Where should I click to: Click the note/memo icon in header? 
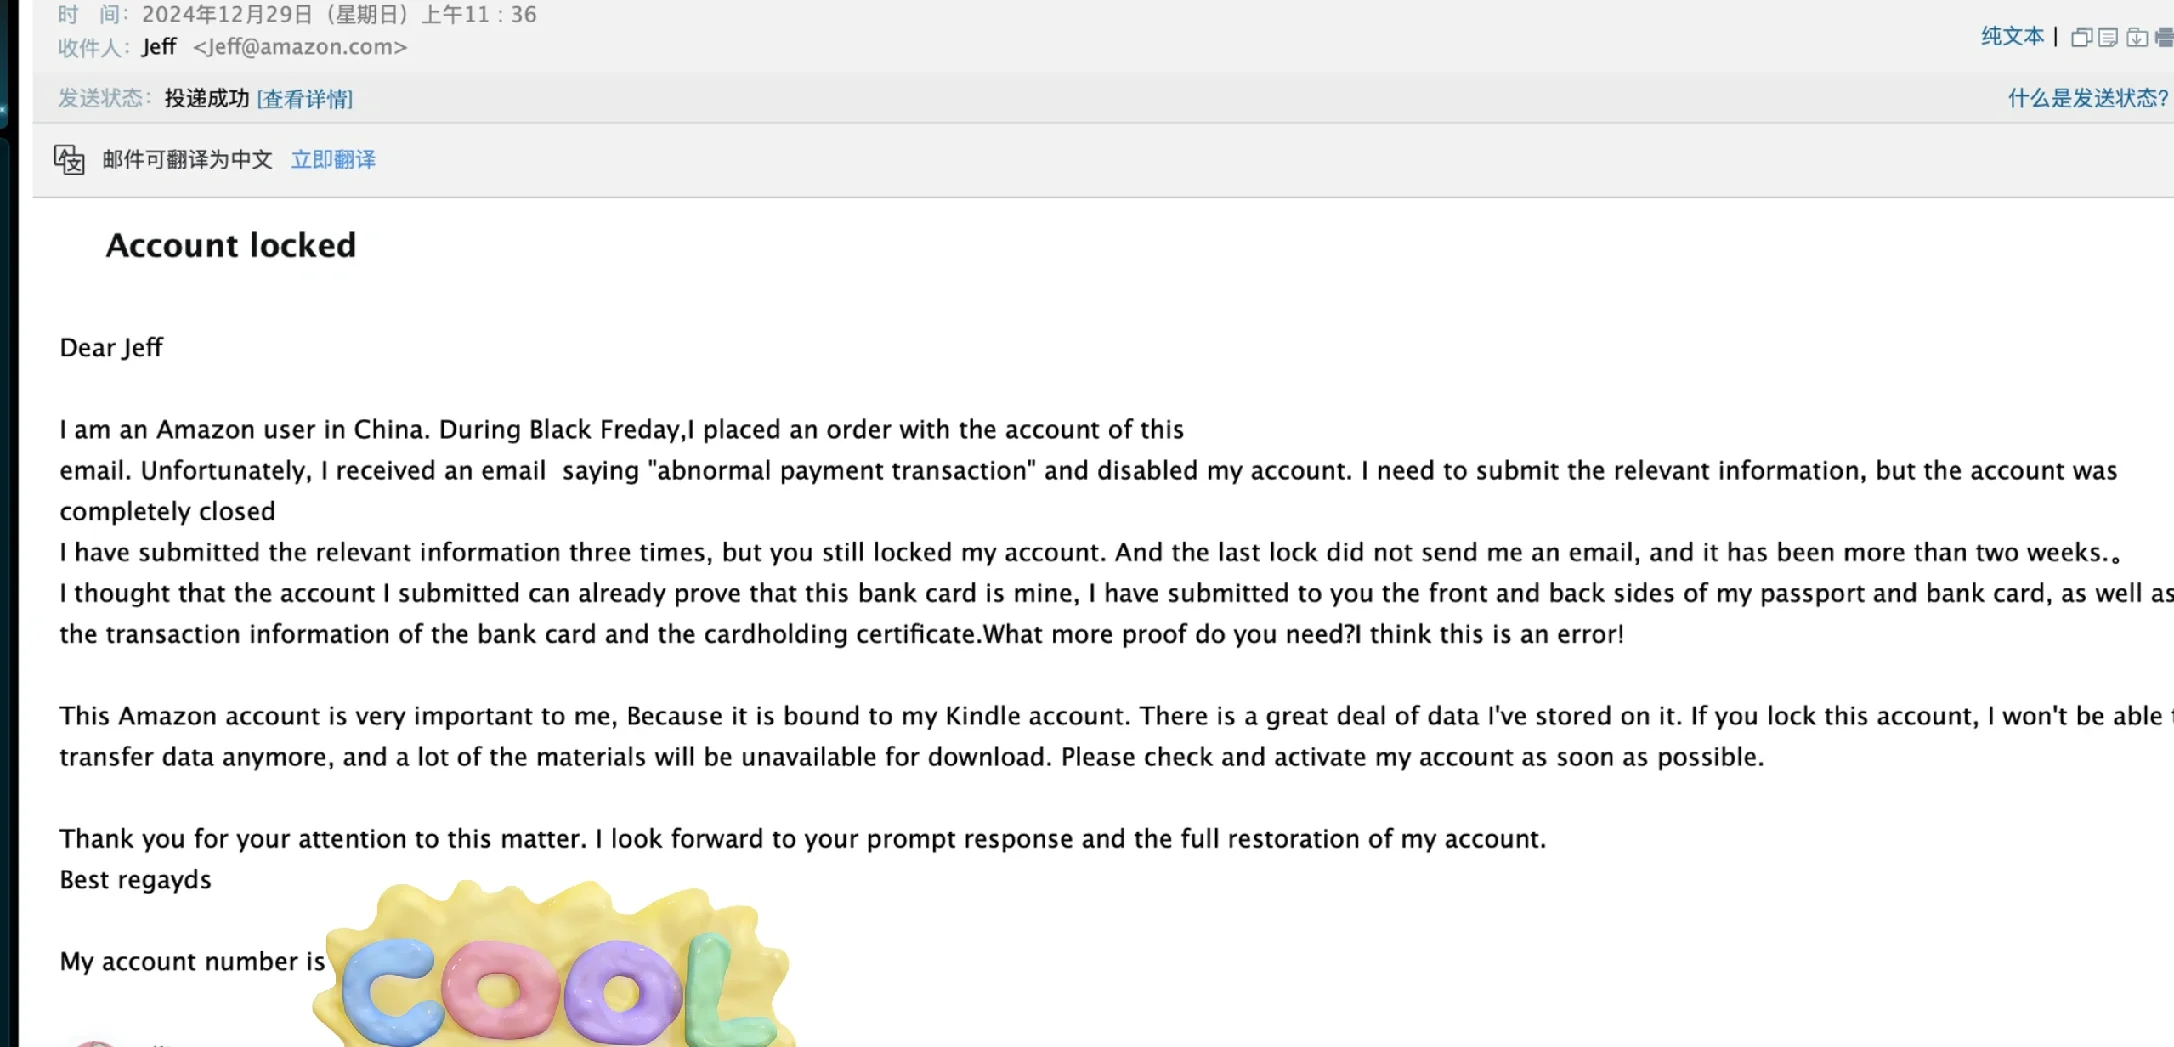(2108, 38)
